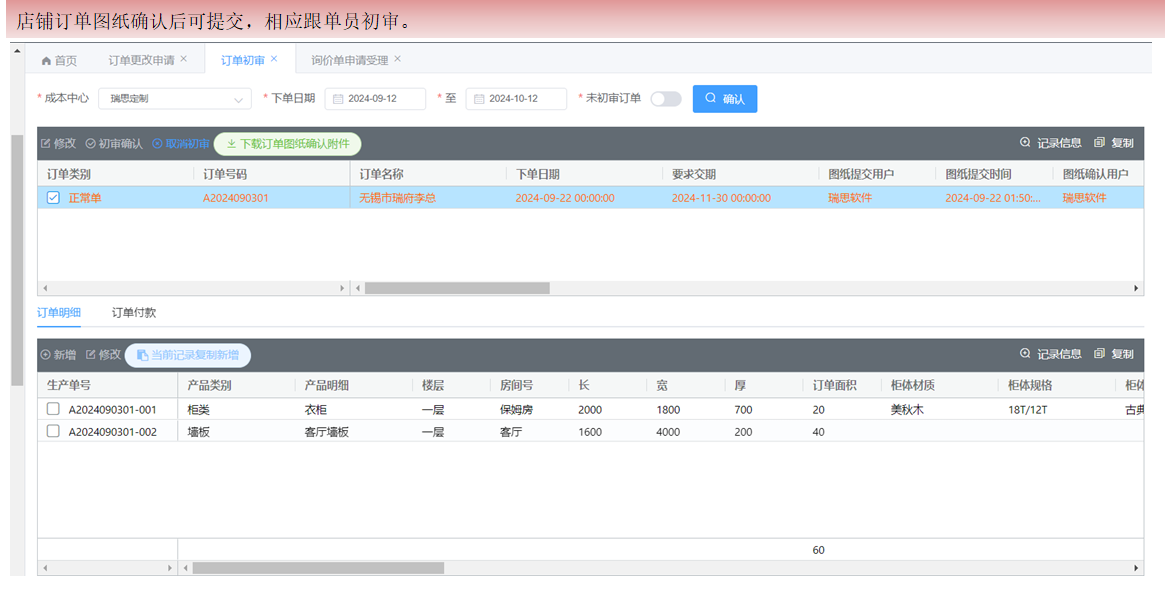Click the 订单号码 column header
This screenshot has height=602, width=1171.
click(x=225, y=174)
